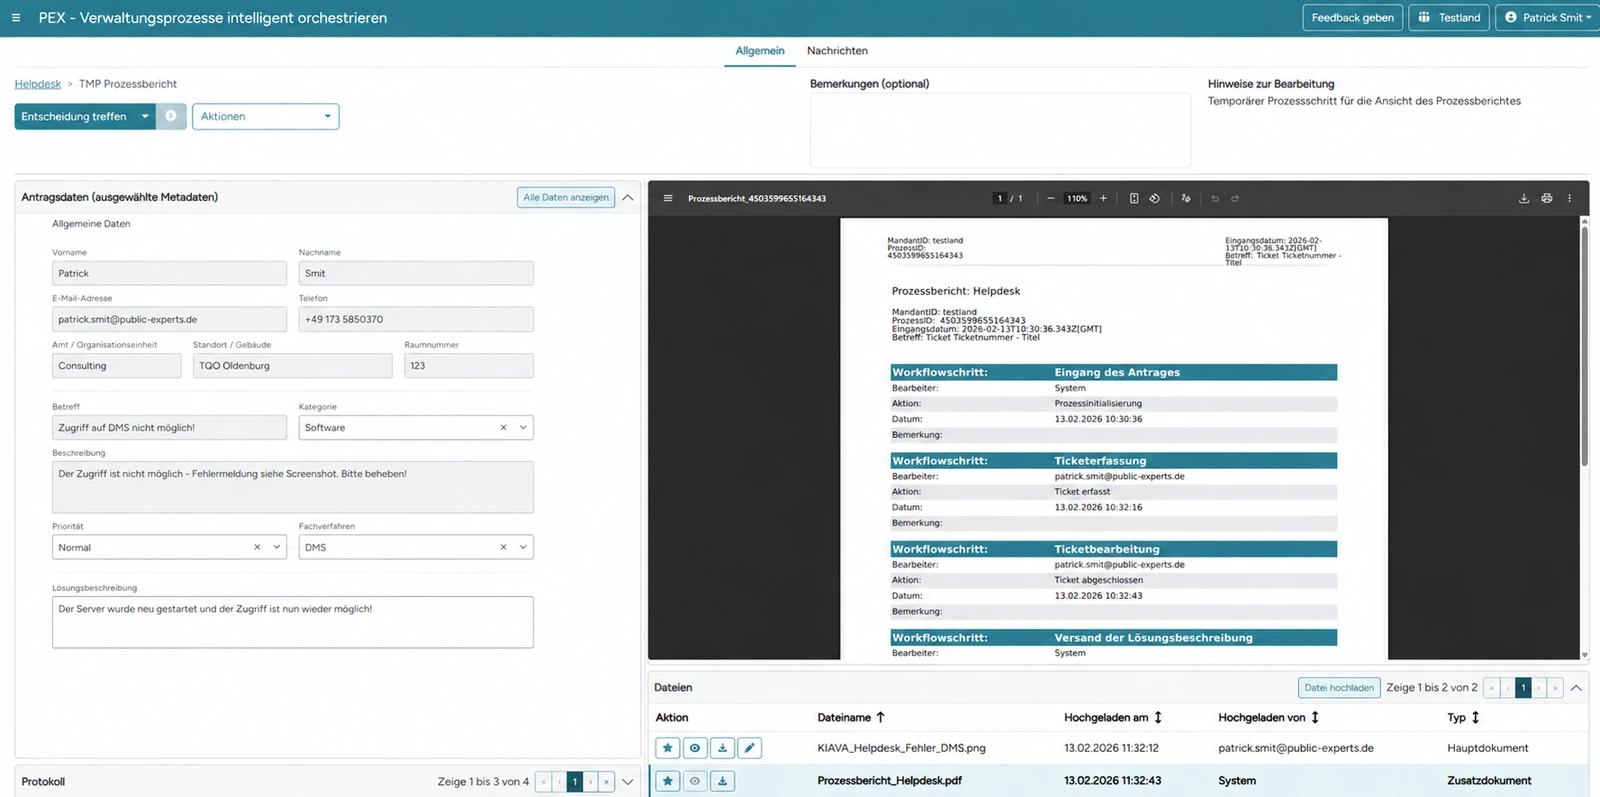Viewport: 1600px width, 797px height.
Task: Open the Entscheidung treffen dropdown arrow
Action: tap(145, 116)
